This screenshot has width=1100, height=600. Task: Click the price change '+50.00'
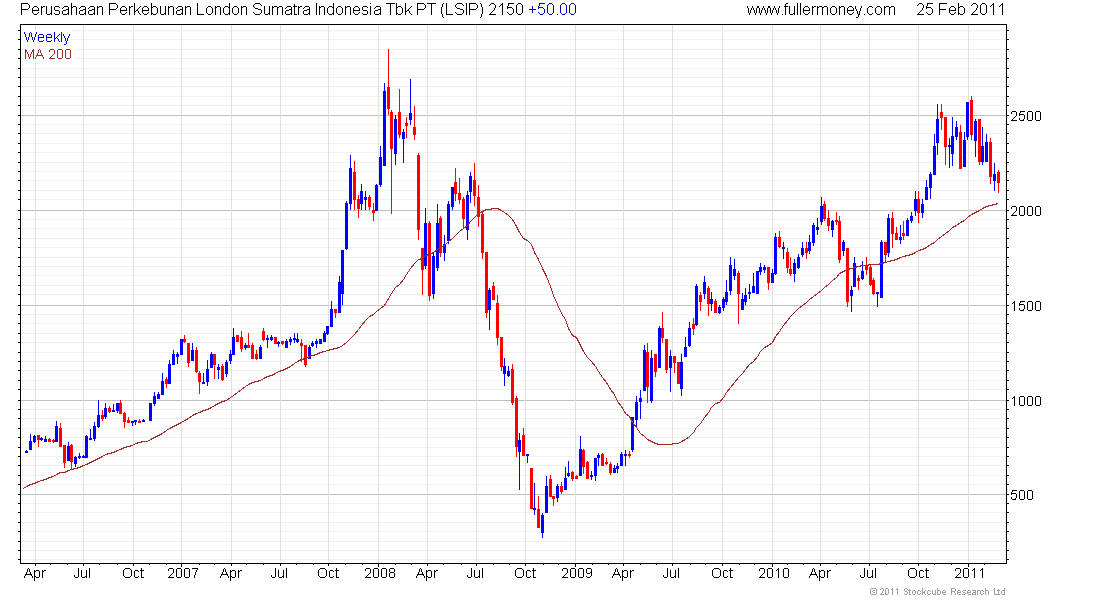coord(552,9)
